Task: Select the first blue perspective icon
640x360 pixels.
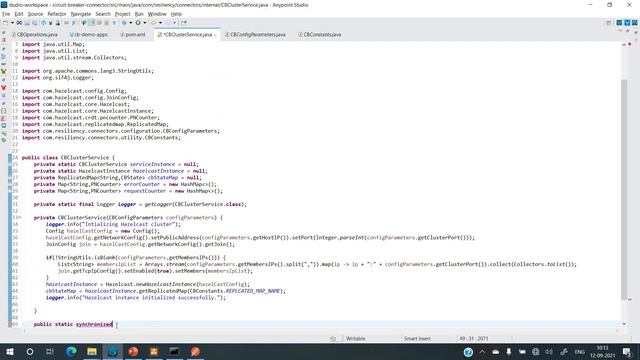Action: pos(619,23)
